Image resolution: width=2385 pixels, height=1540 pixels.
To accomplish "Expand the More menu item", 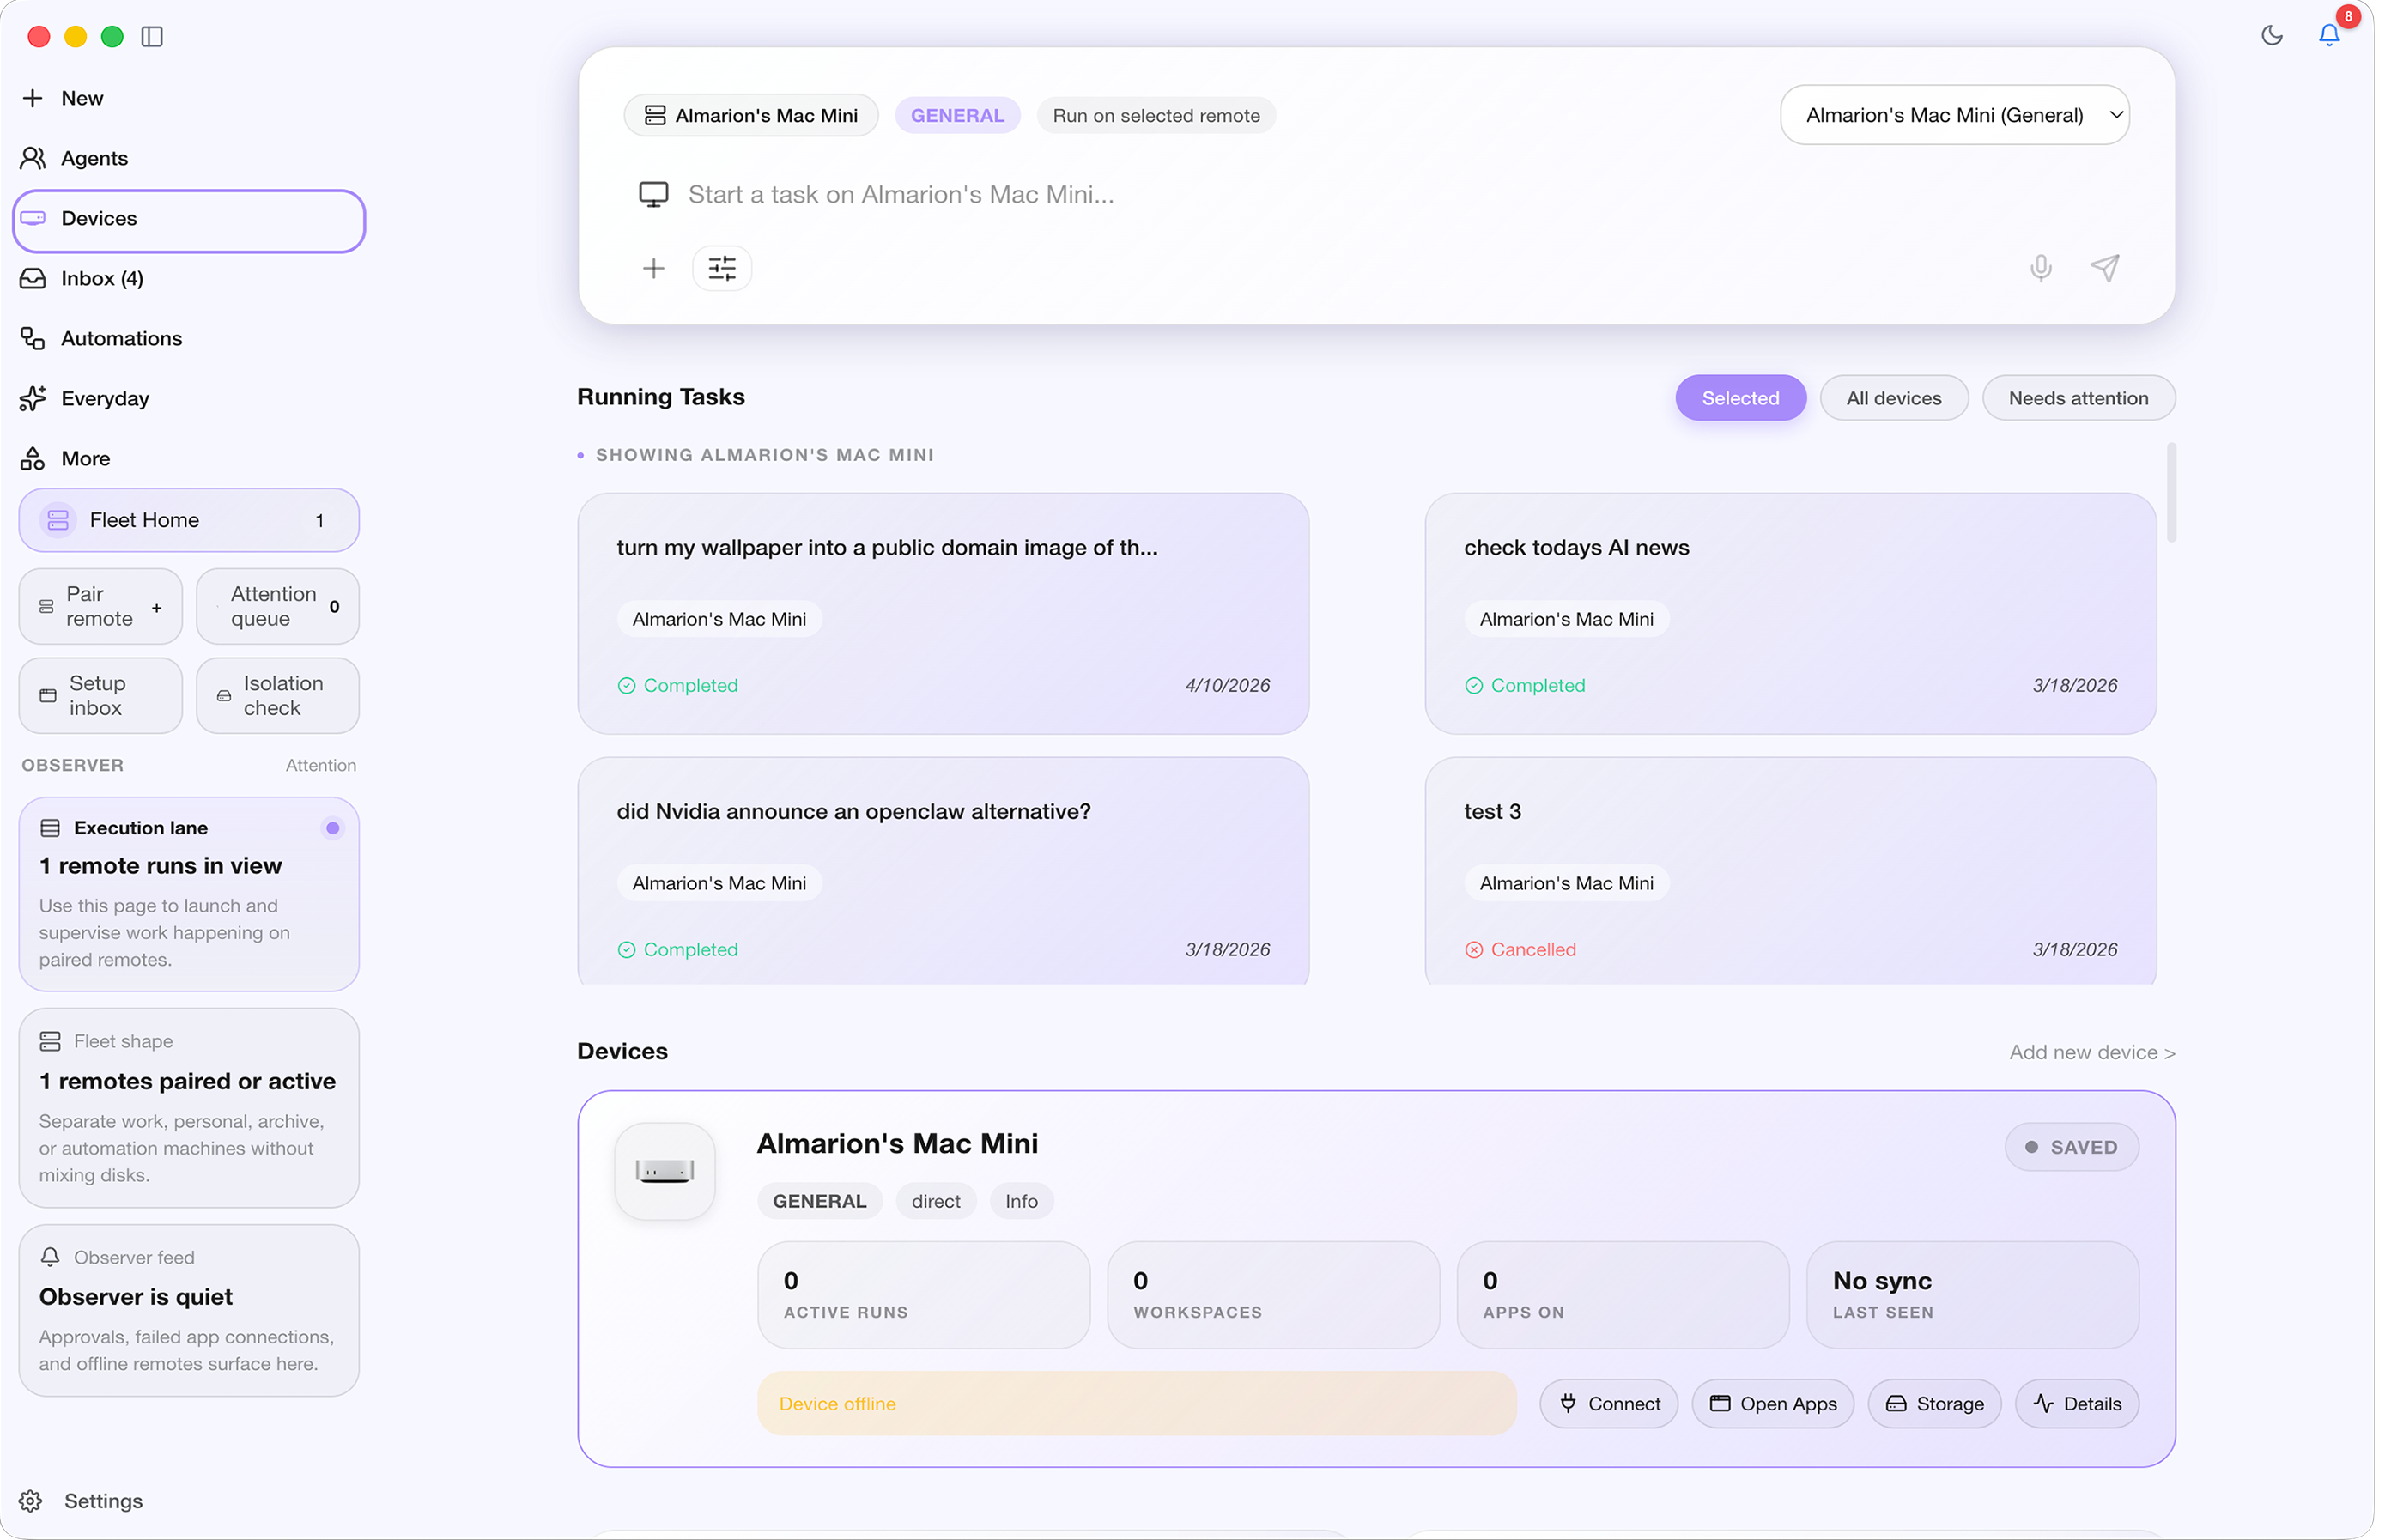I will pyautogui.click(x=65, y=458).
